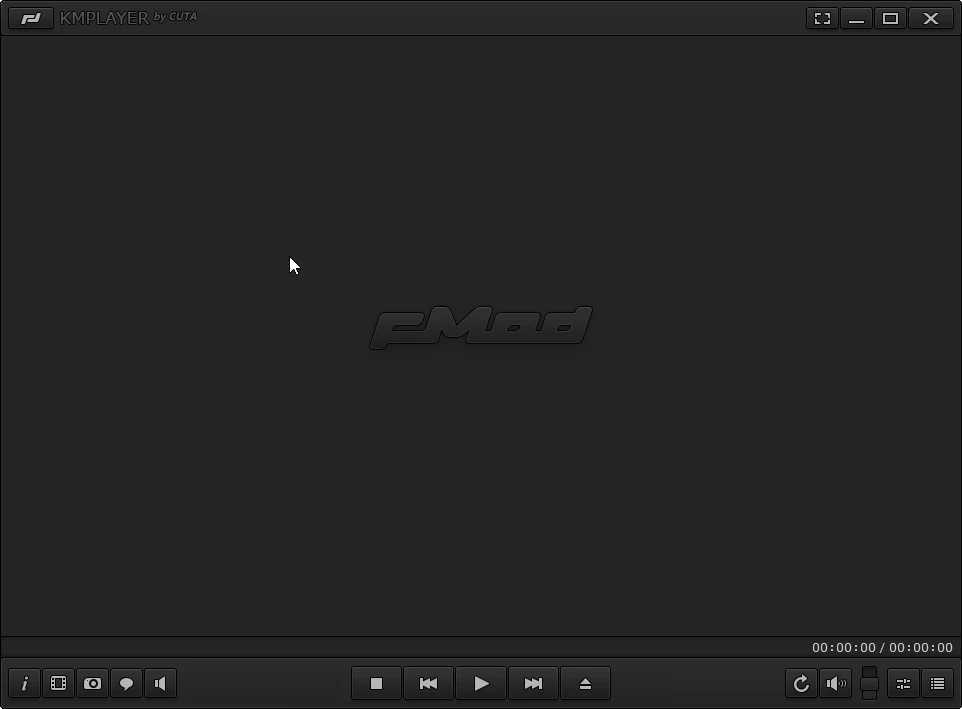Screen dimensions: 962x709
Task: Adjust the volume slider knob
Action: click(x=869, y=684)
